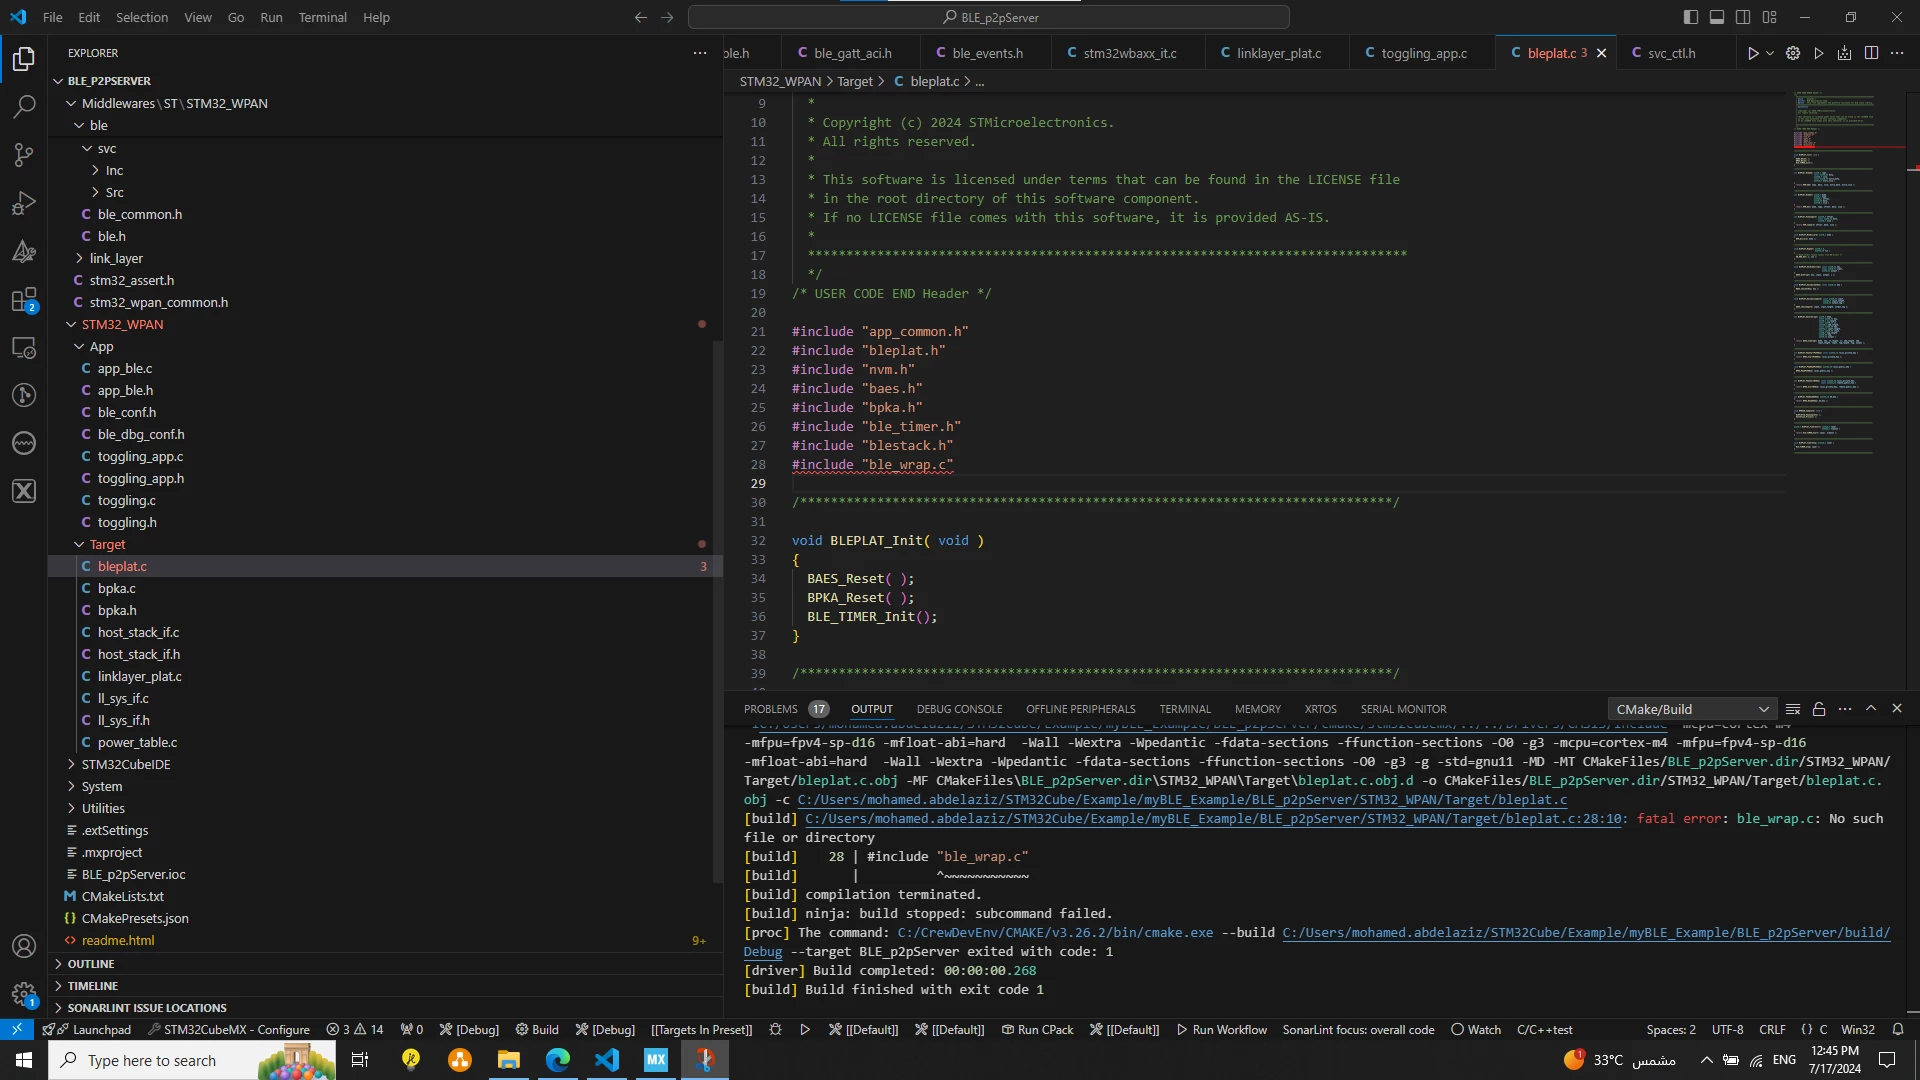
Task: Open Source Control view
Action: point(24,154)
